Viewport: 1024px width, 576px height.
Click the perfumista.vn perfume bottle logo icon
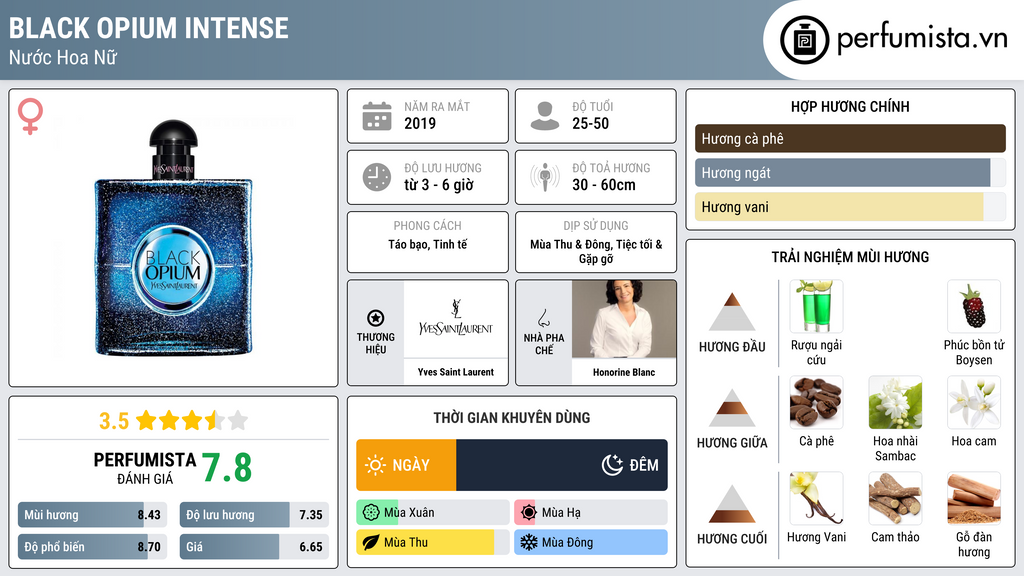pyautogui.click(x=804, y=40)
